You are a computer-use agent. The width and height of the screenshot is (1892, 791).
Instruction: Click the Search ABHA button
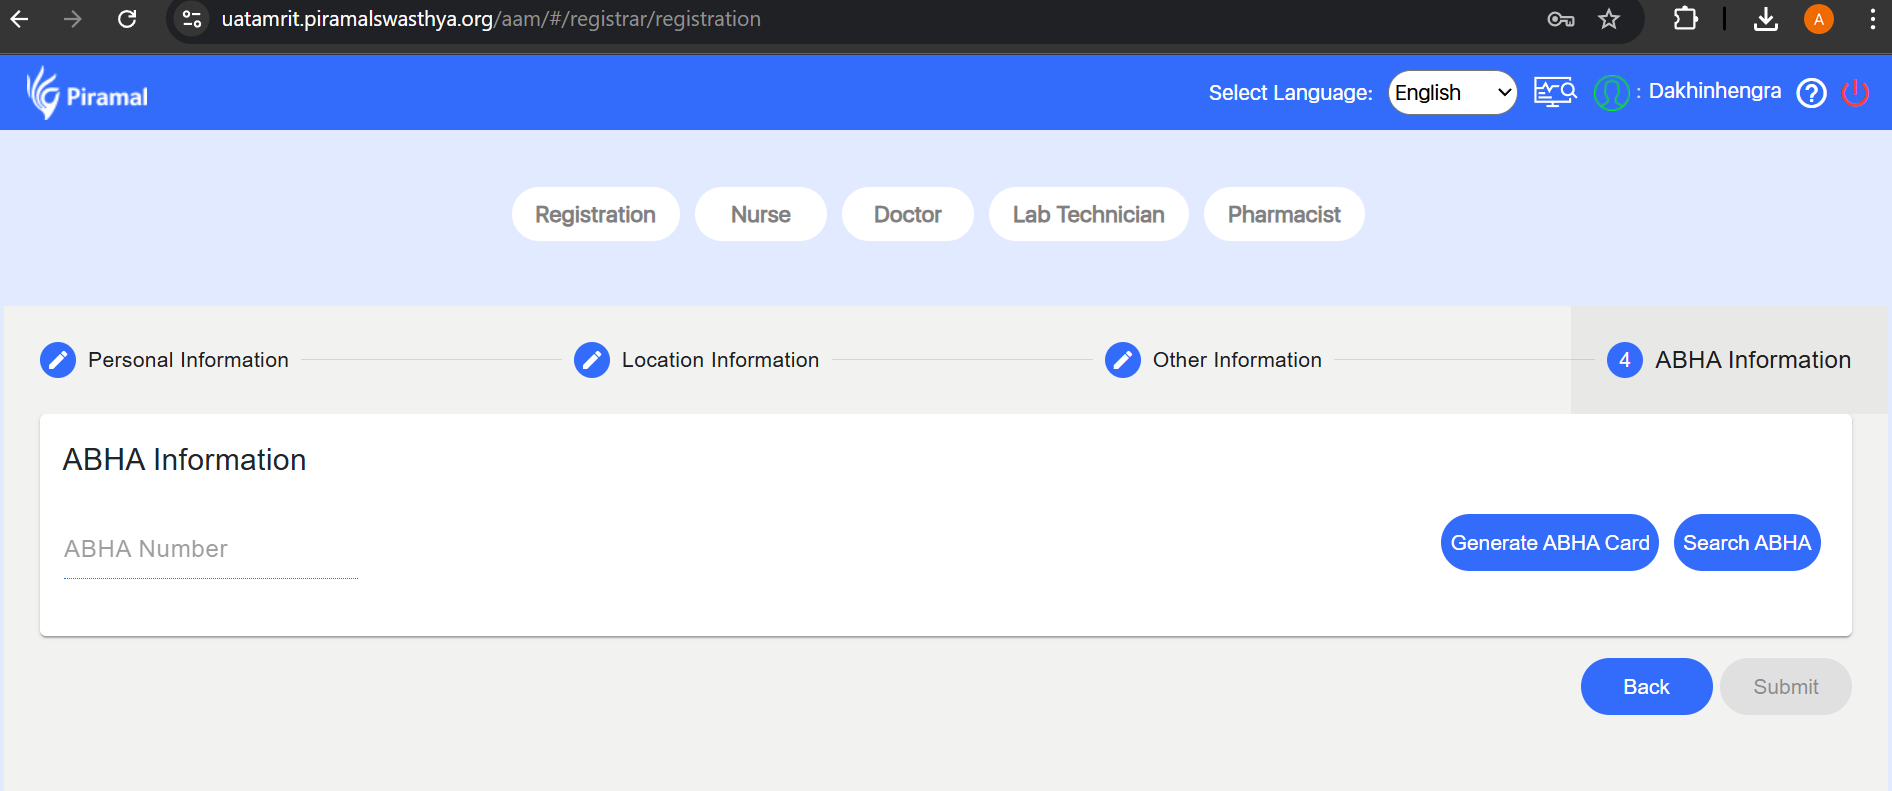[x=1746, y=543]
